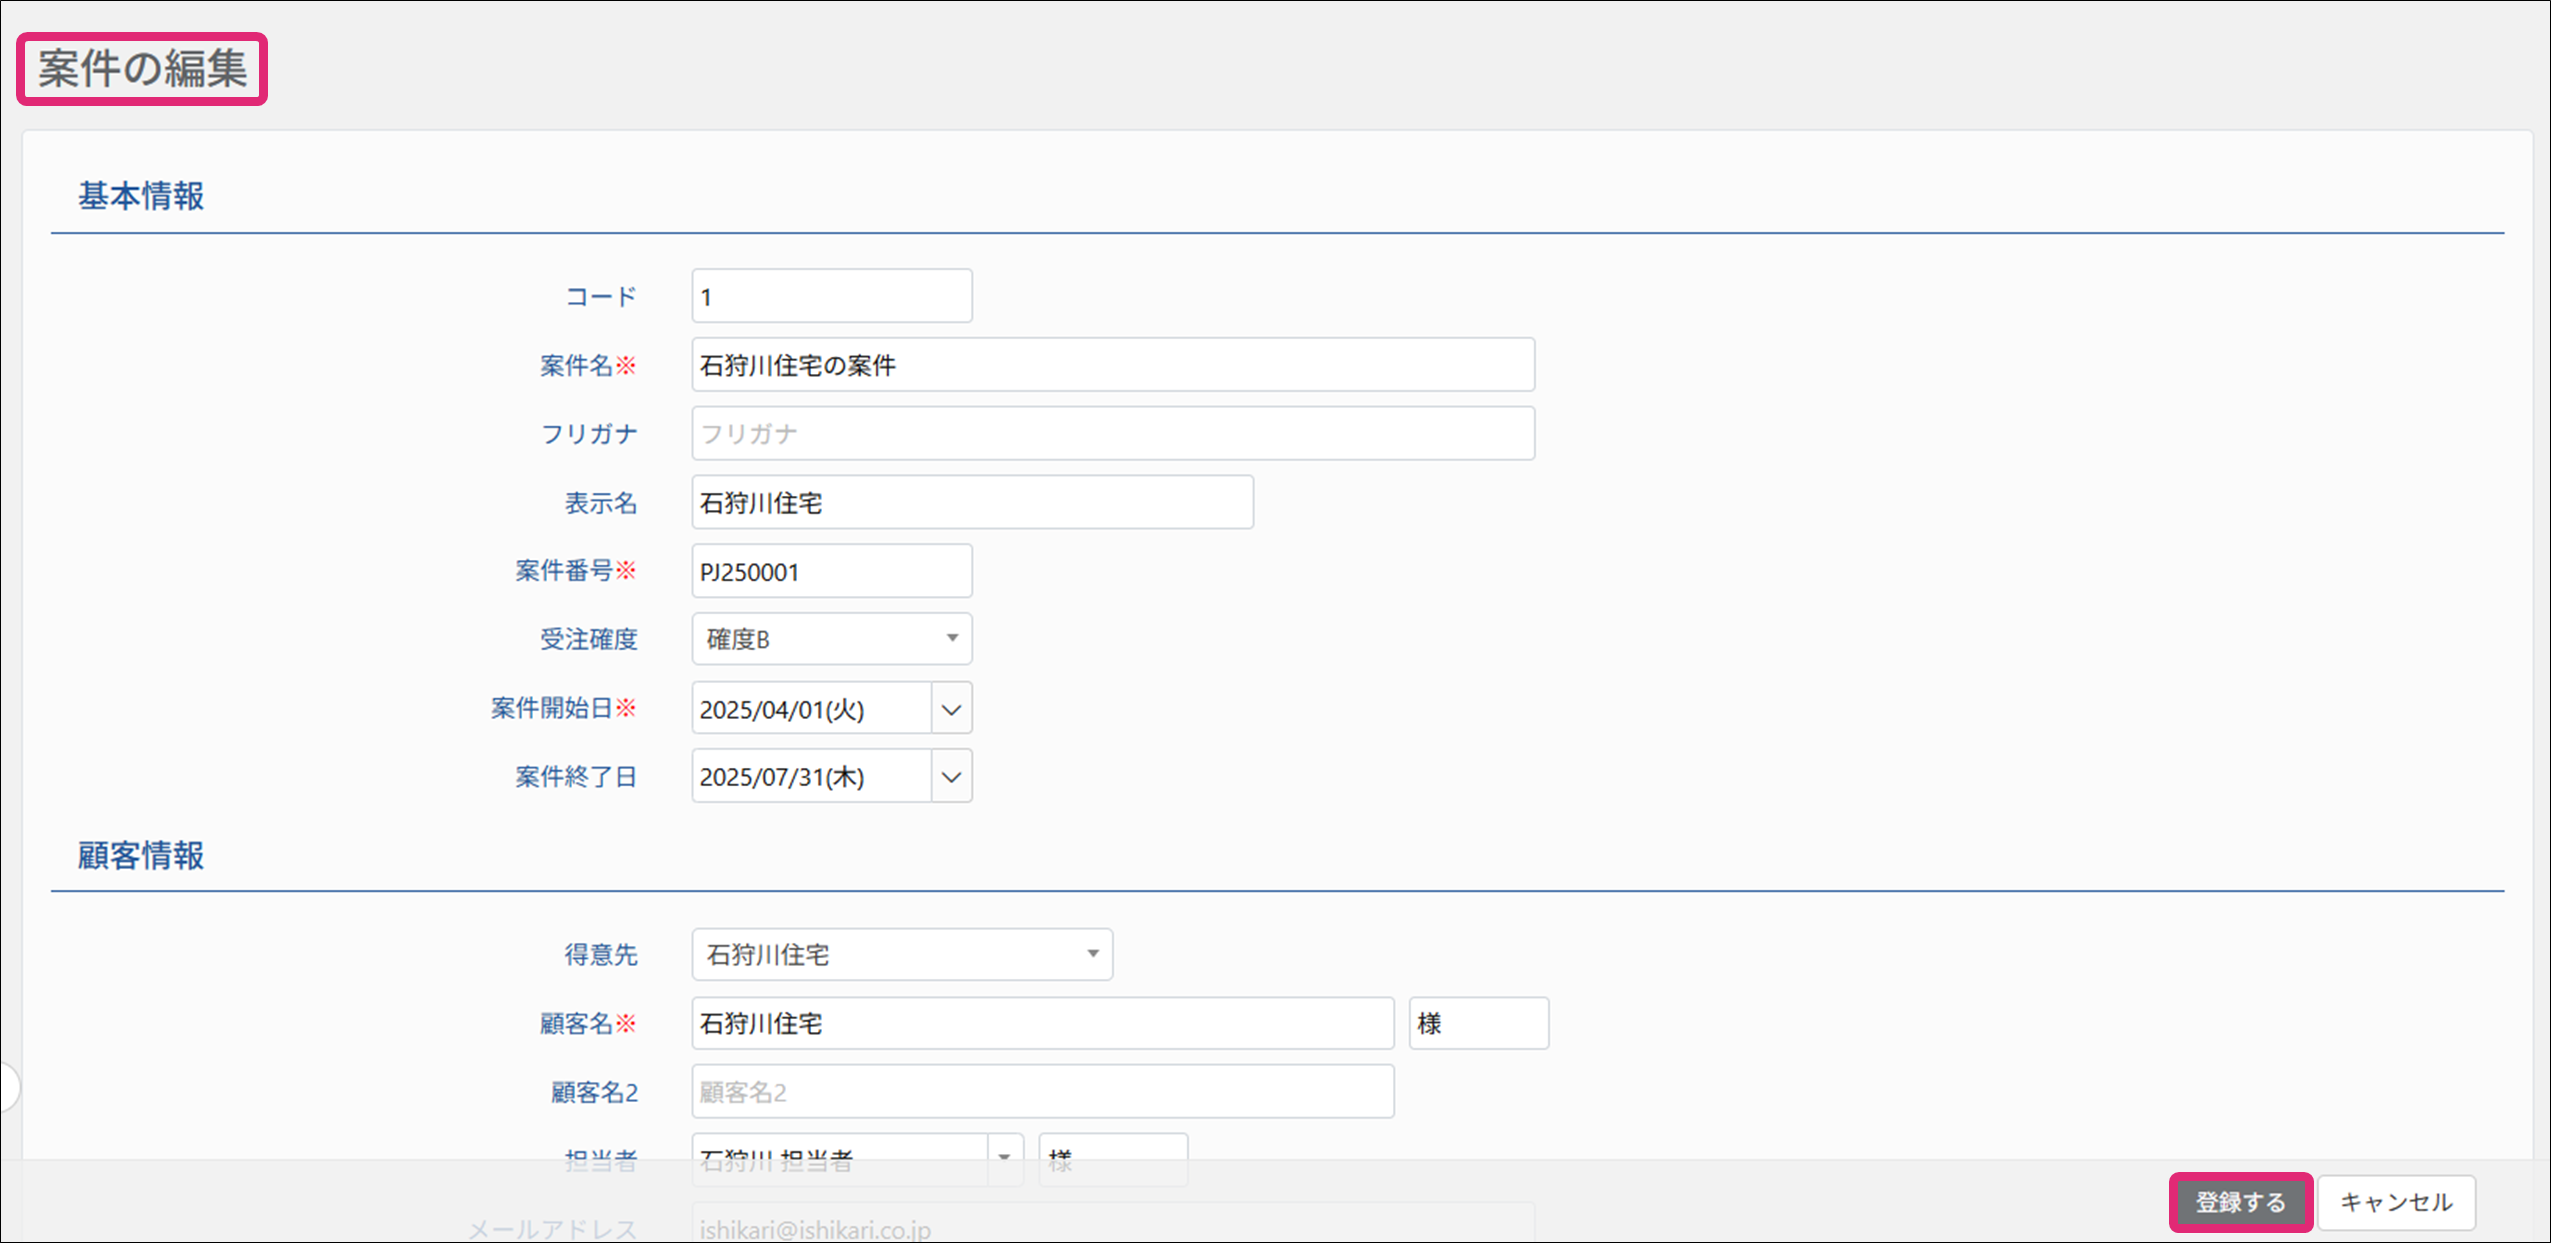Click the 登録する button
This screenshot has width=2551, height=1243.
[2239, 1202]
